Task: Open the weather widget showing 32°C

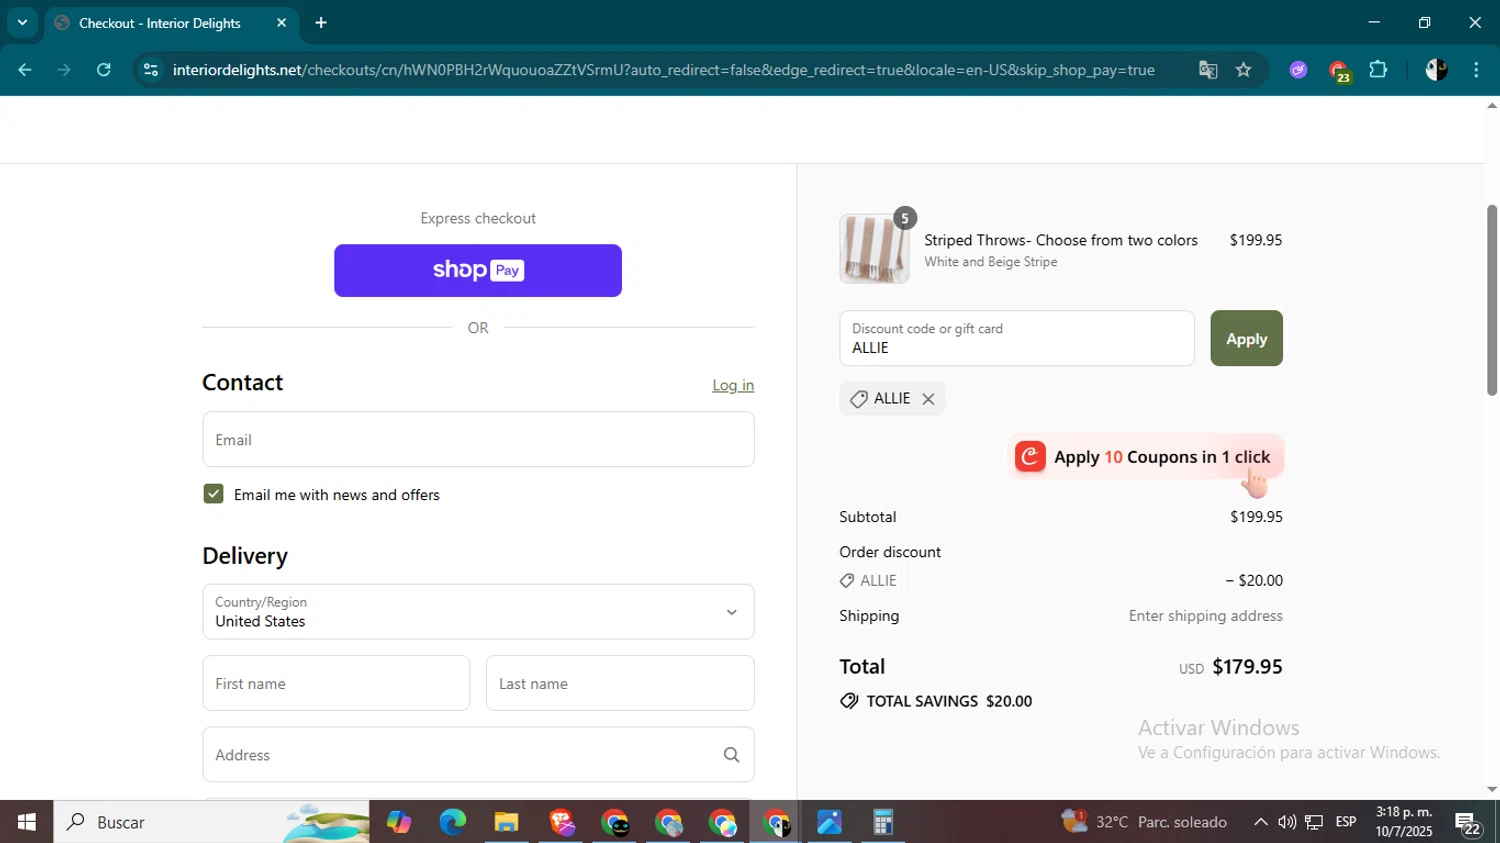Action: [x=1144, y=822]
